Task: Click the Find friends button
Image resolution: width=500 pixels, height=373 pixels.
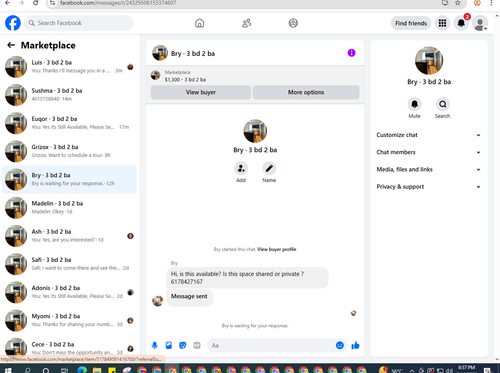Action: (x=411, y=23)
